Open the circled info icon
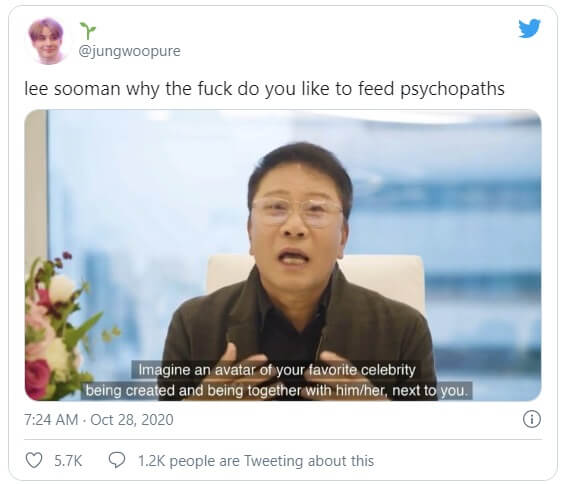 (x=531, y=419)
